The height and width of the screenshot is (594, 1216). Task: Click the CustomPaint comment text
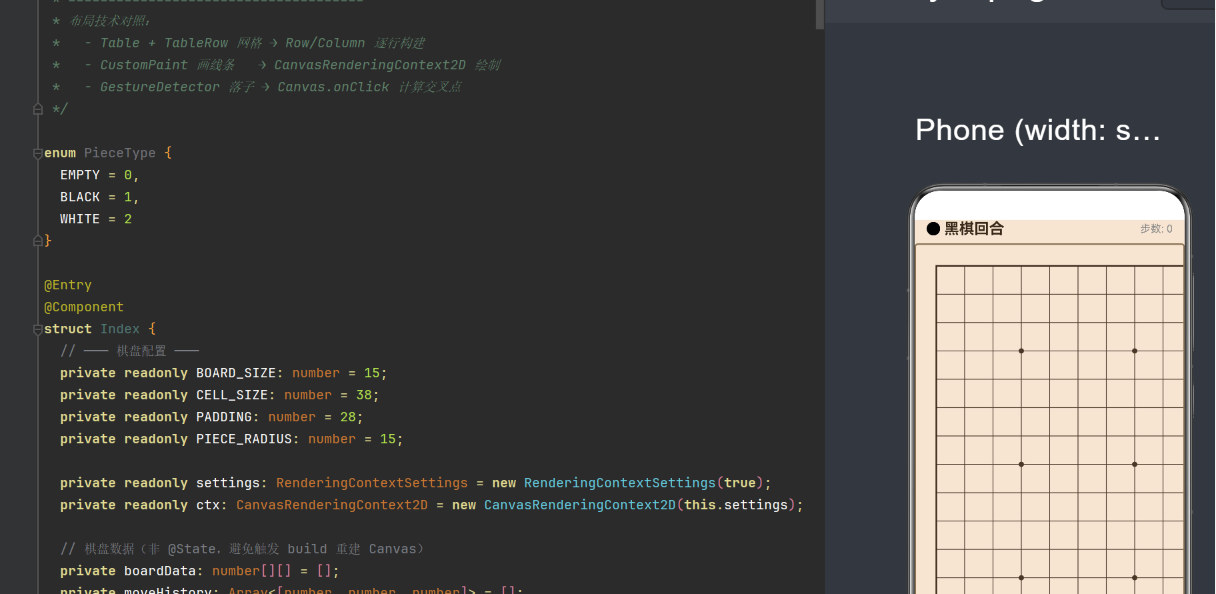point(144,65)
